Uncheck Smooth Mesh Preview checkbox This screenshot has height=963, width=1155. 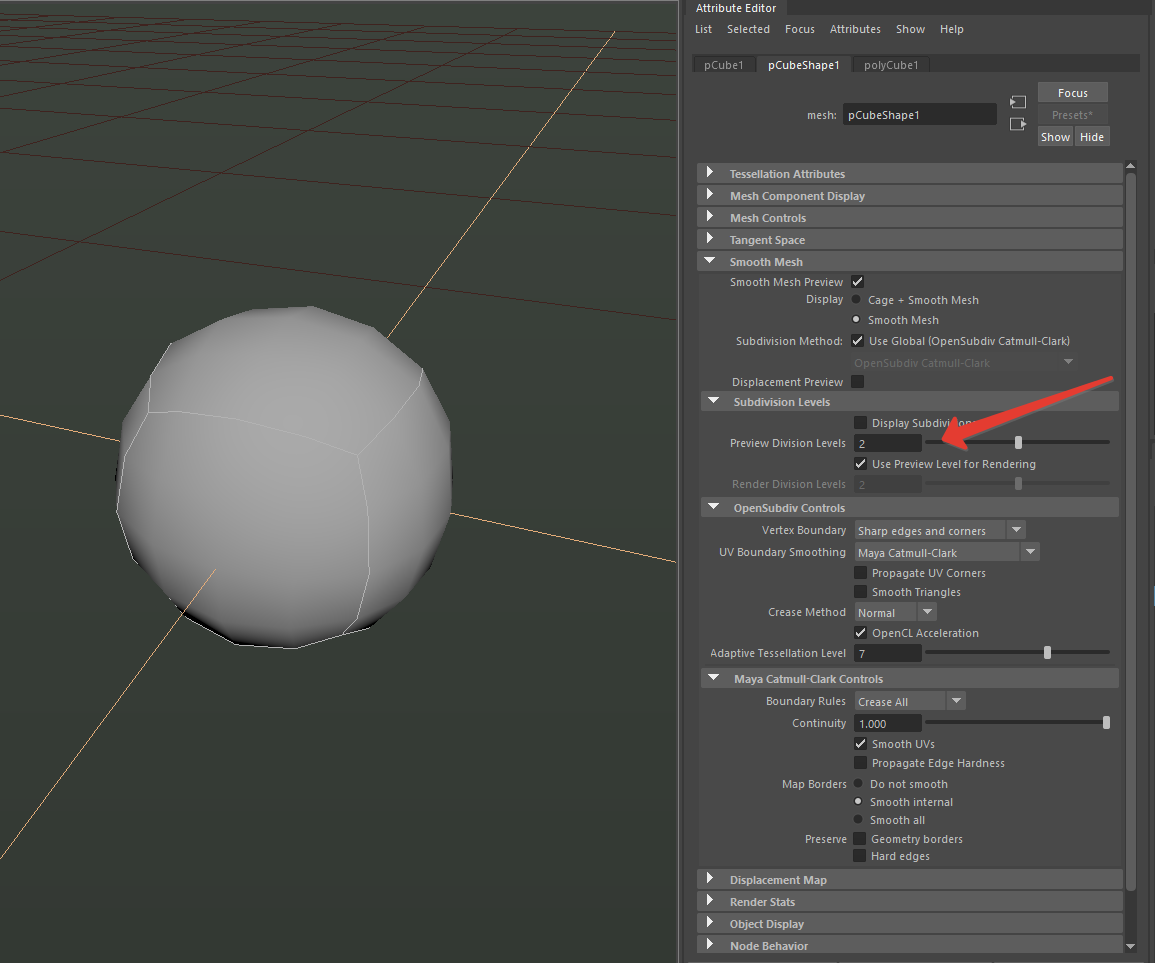pos(858,282)
